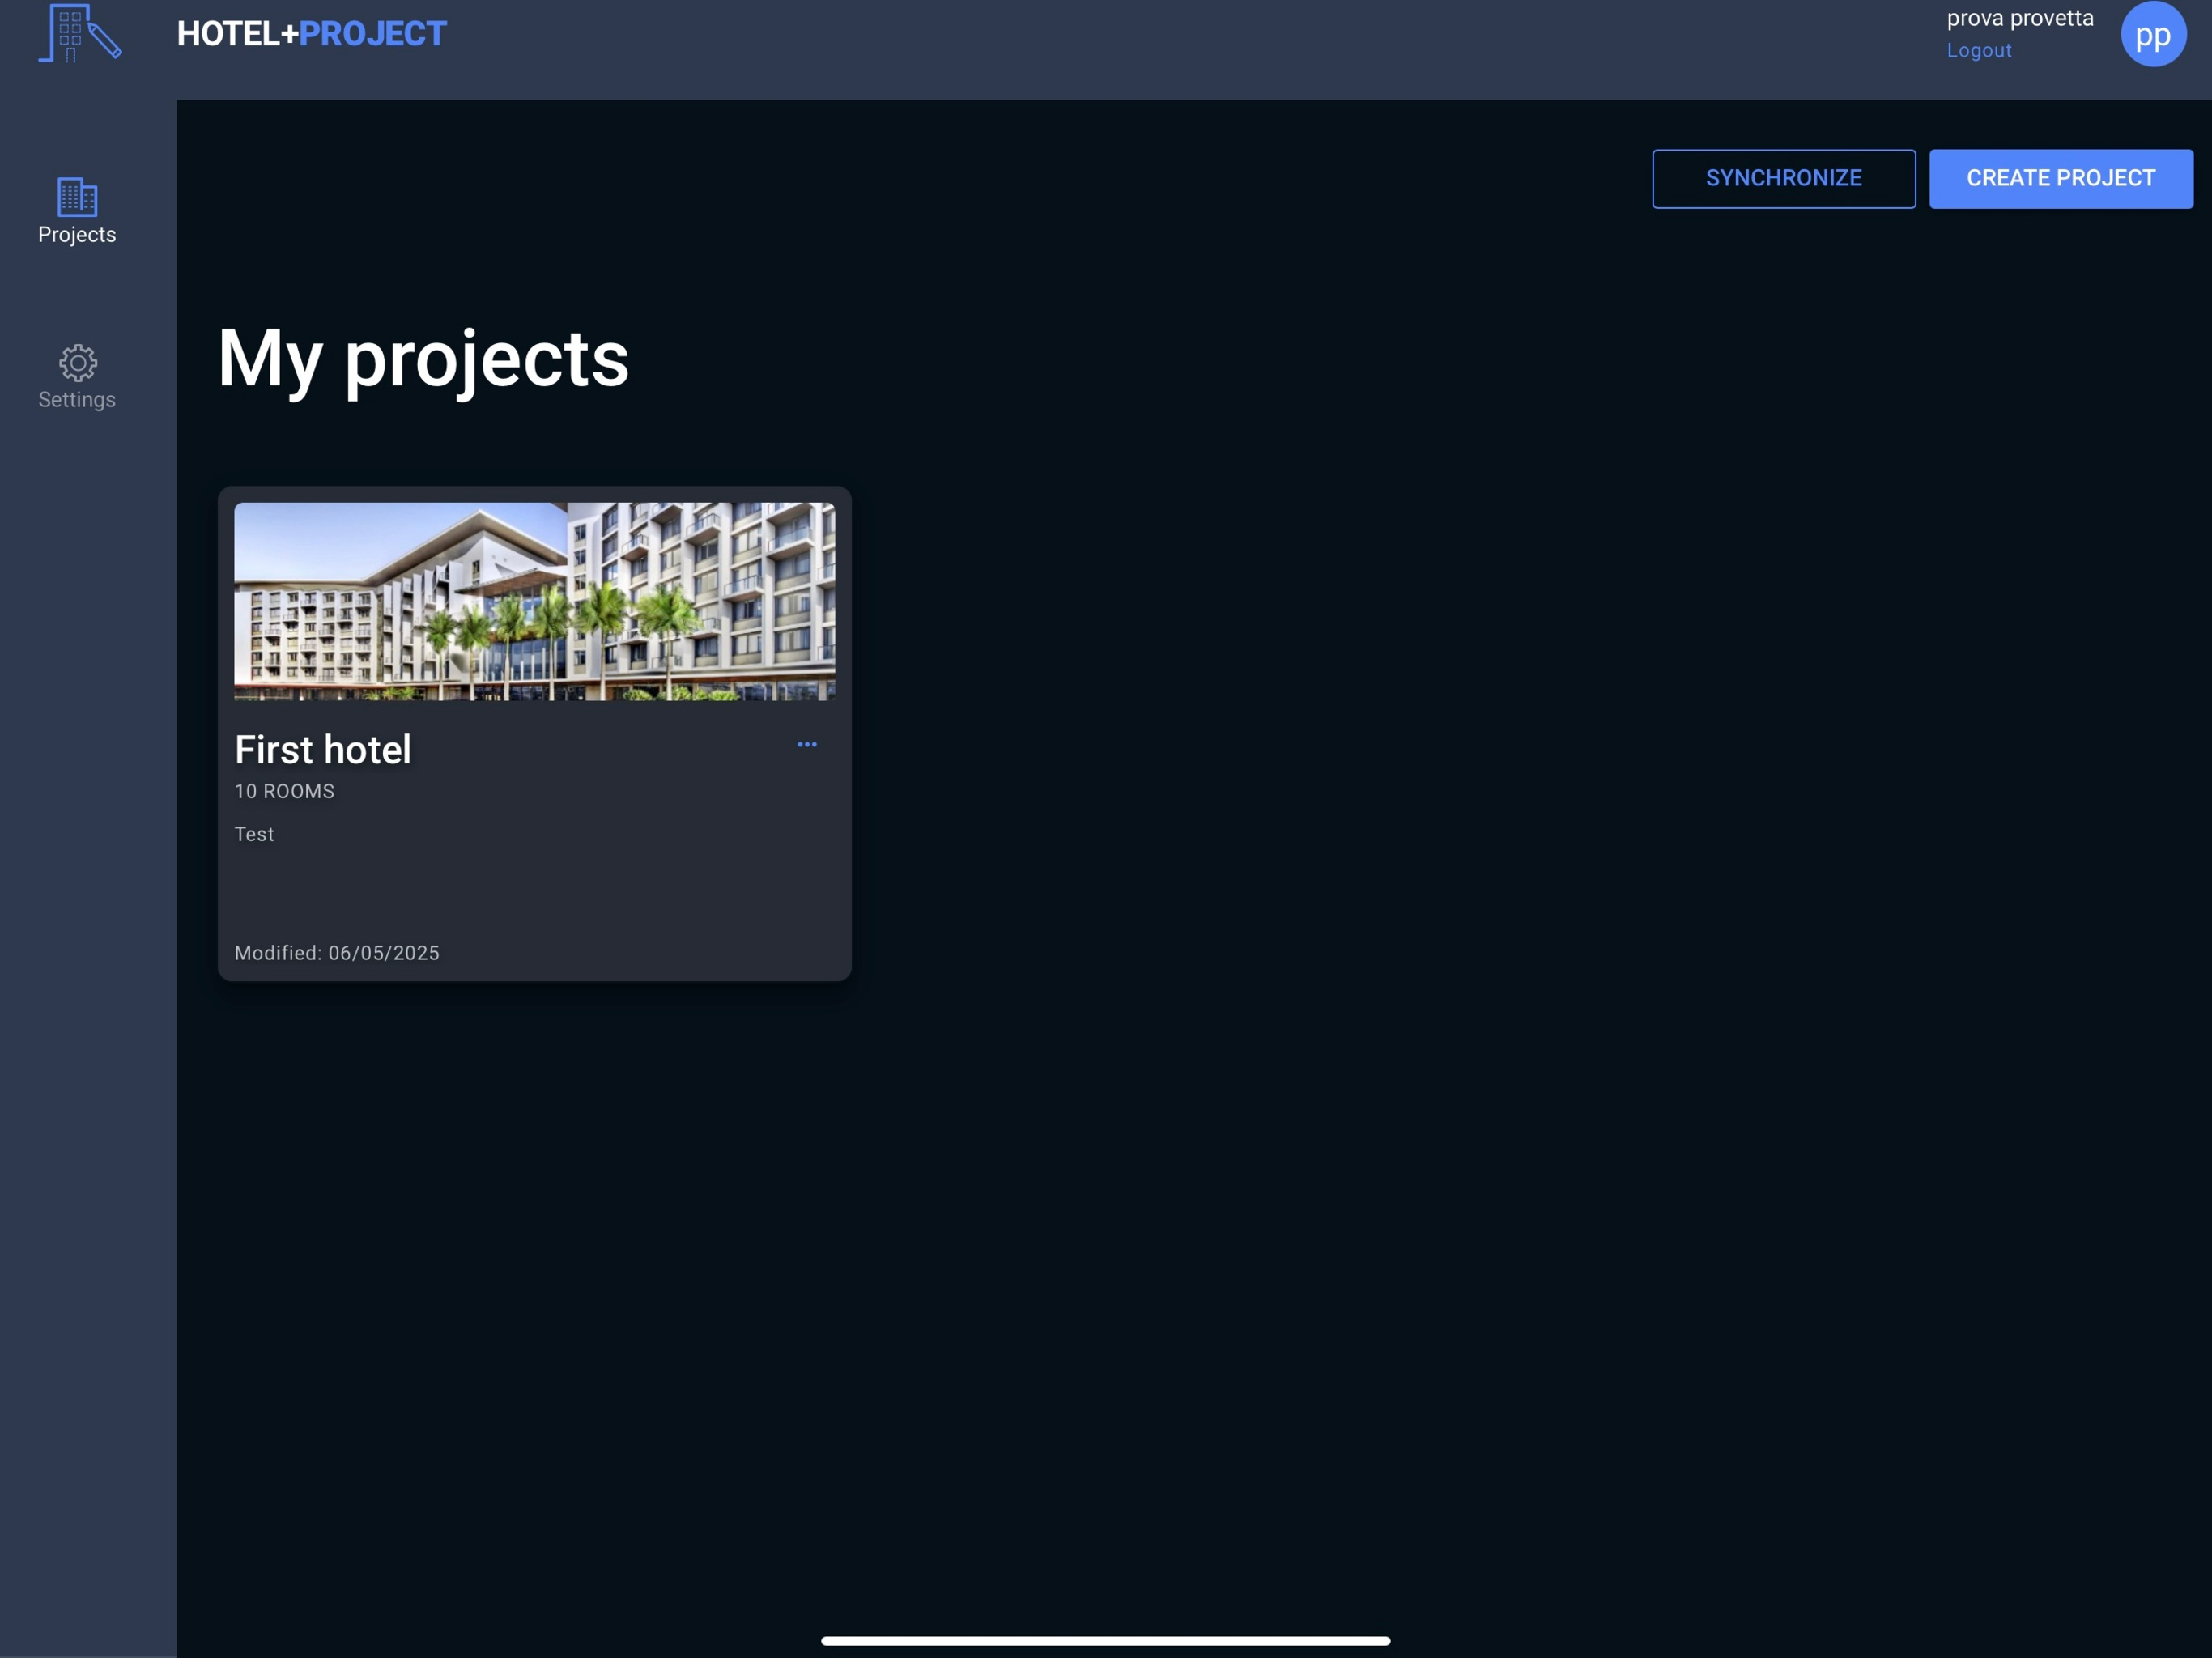
Task: Select the First hotel project title
Action: (x=323, y=749)
